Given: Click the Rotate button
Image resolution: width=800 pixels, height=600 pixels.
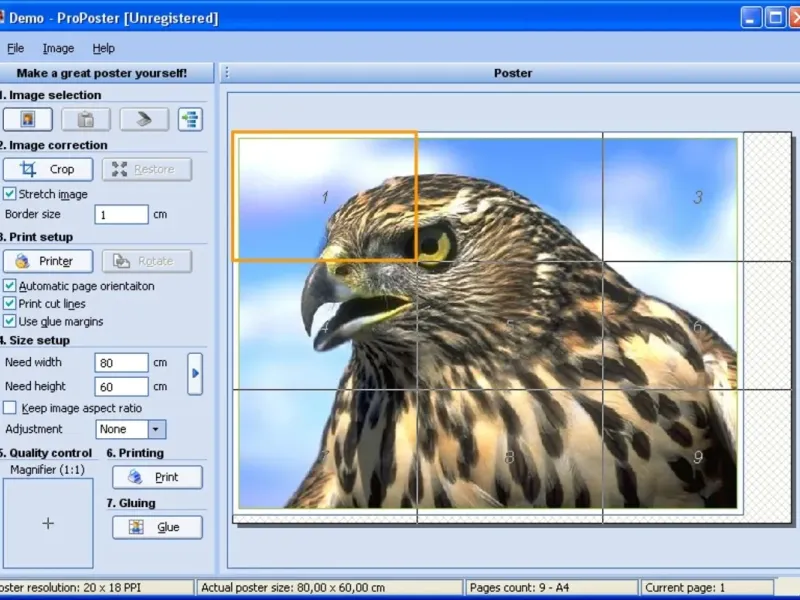Looking at the screenshot, I should point(147,261).
